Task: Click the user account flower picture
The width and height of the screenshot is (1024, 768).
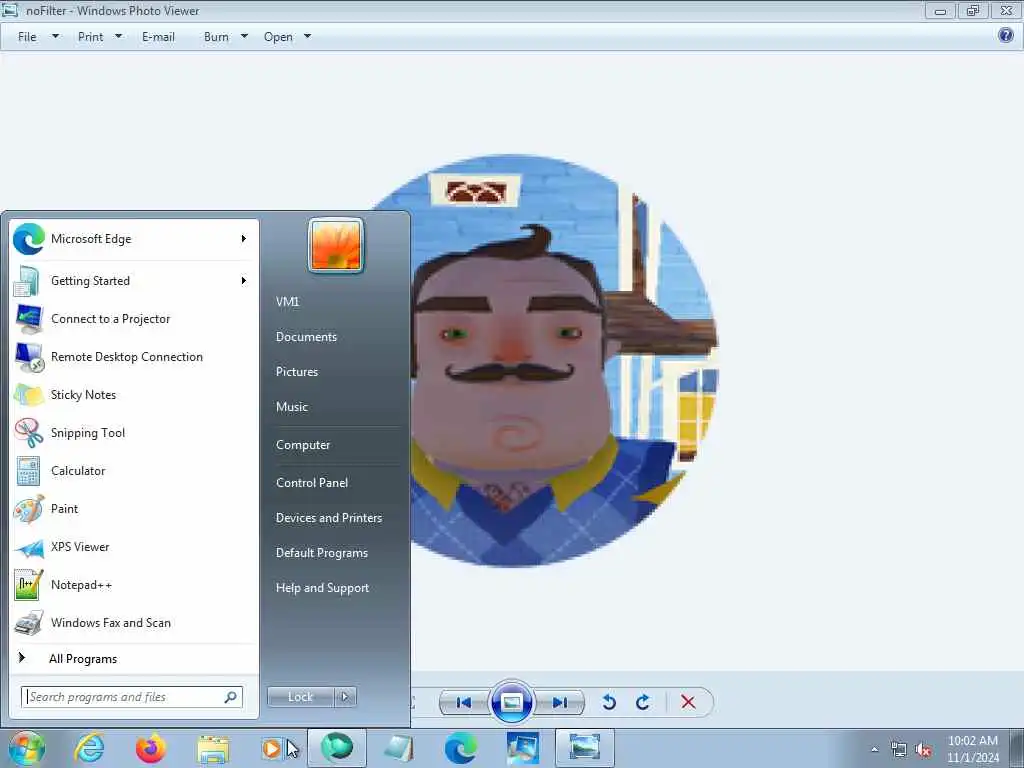Action: coord(336,246)
